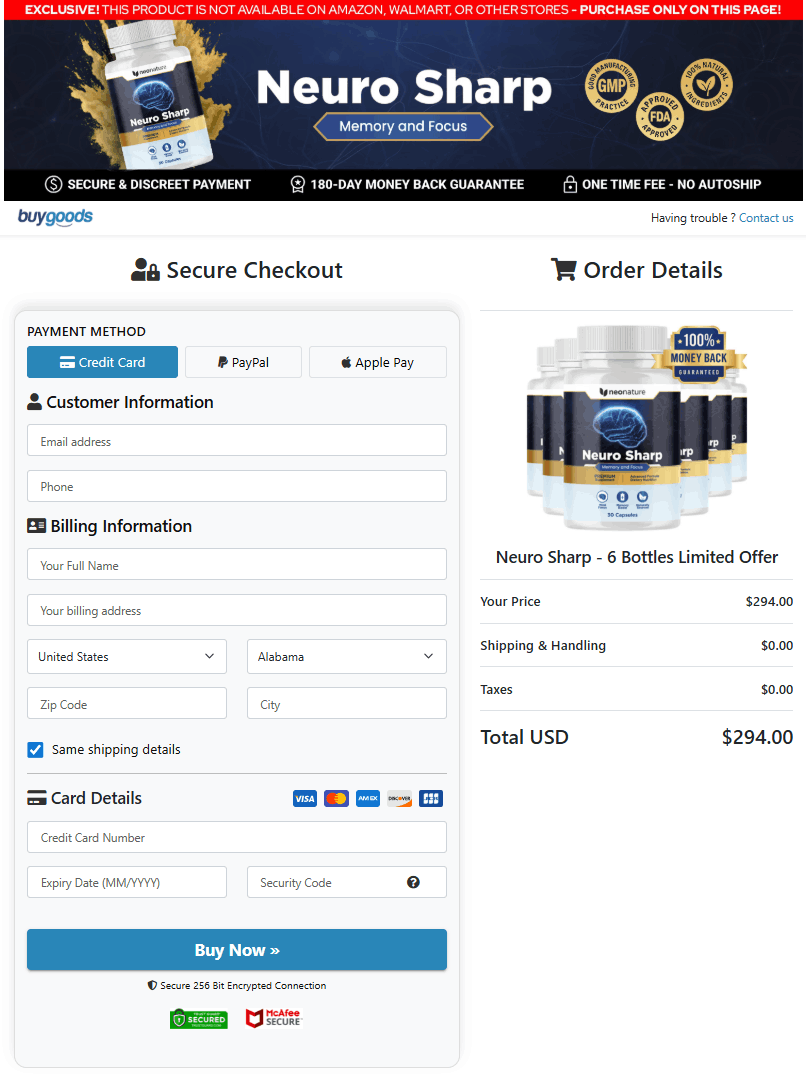Click the Neuro Sharp six-bottle product image
806x1079 pixels.
pos(637,428)
